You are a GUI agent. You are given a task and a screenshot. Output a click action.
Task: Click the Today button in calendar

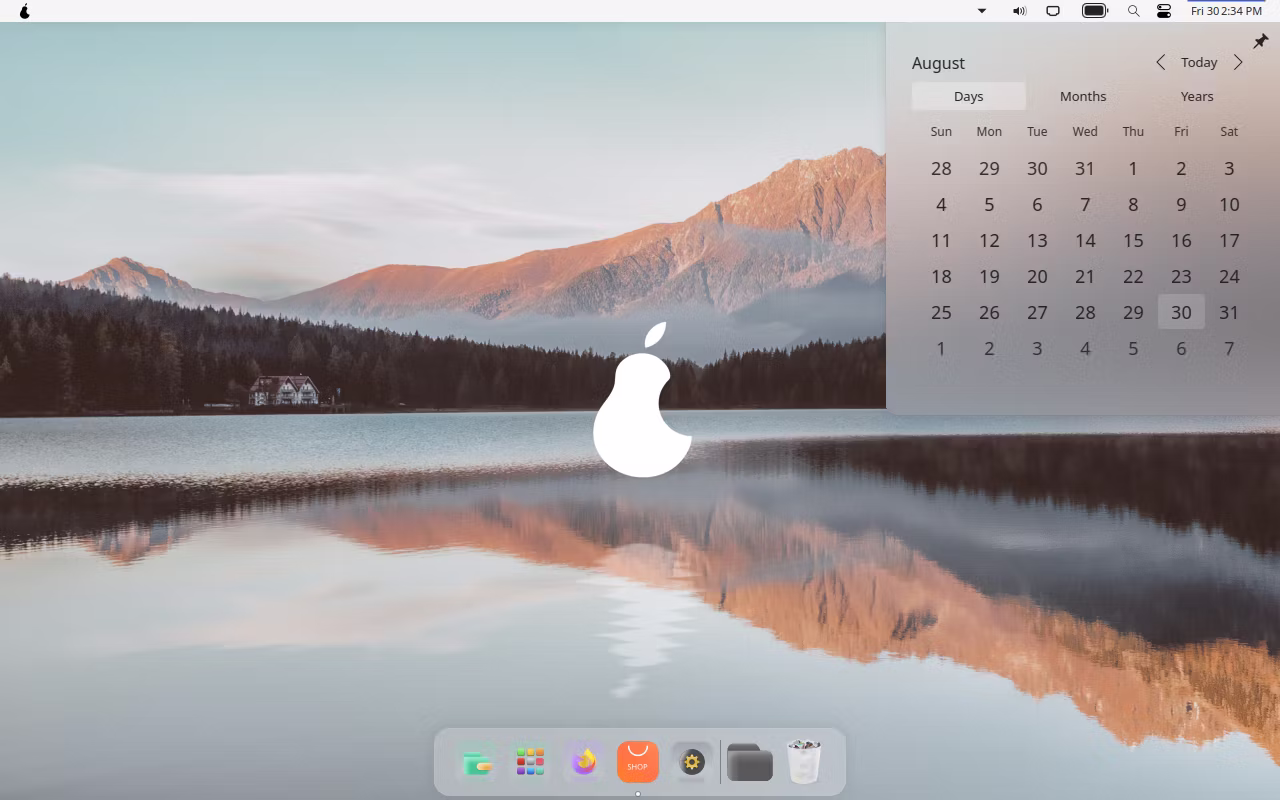click(1199, 62)
